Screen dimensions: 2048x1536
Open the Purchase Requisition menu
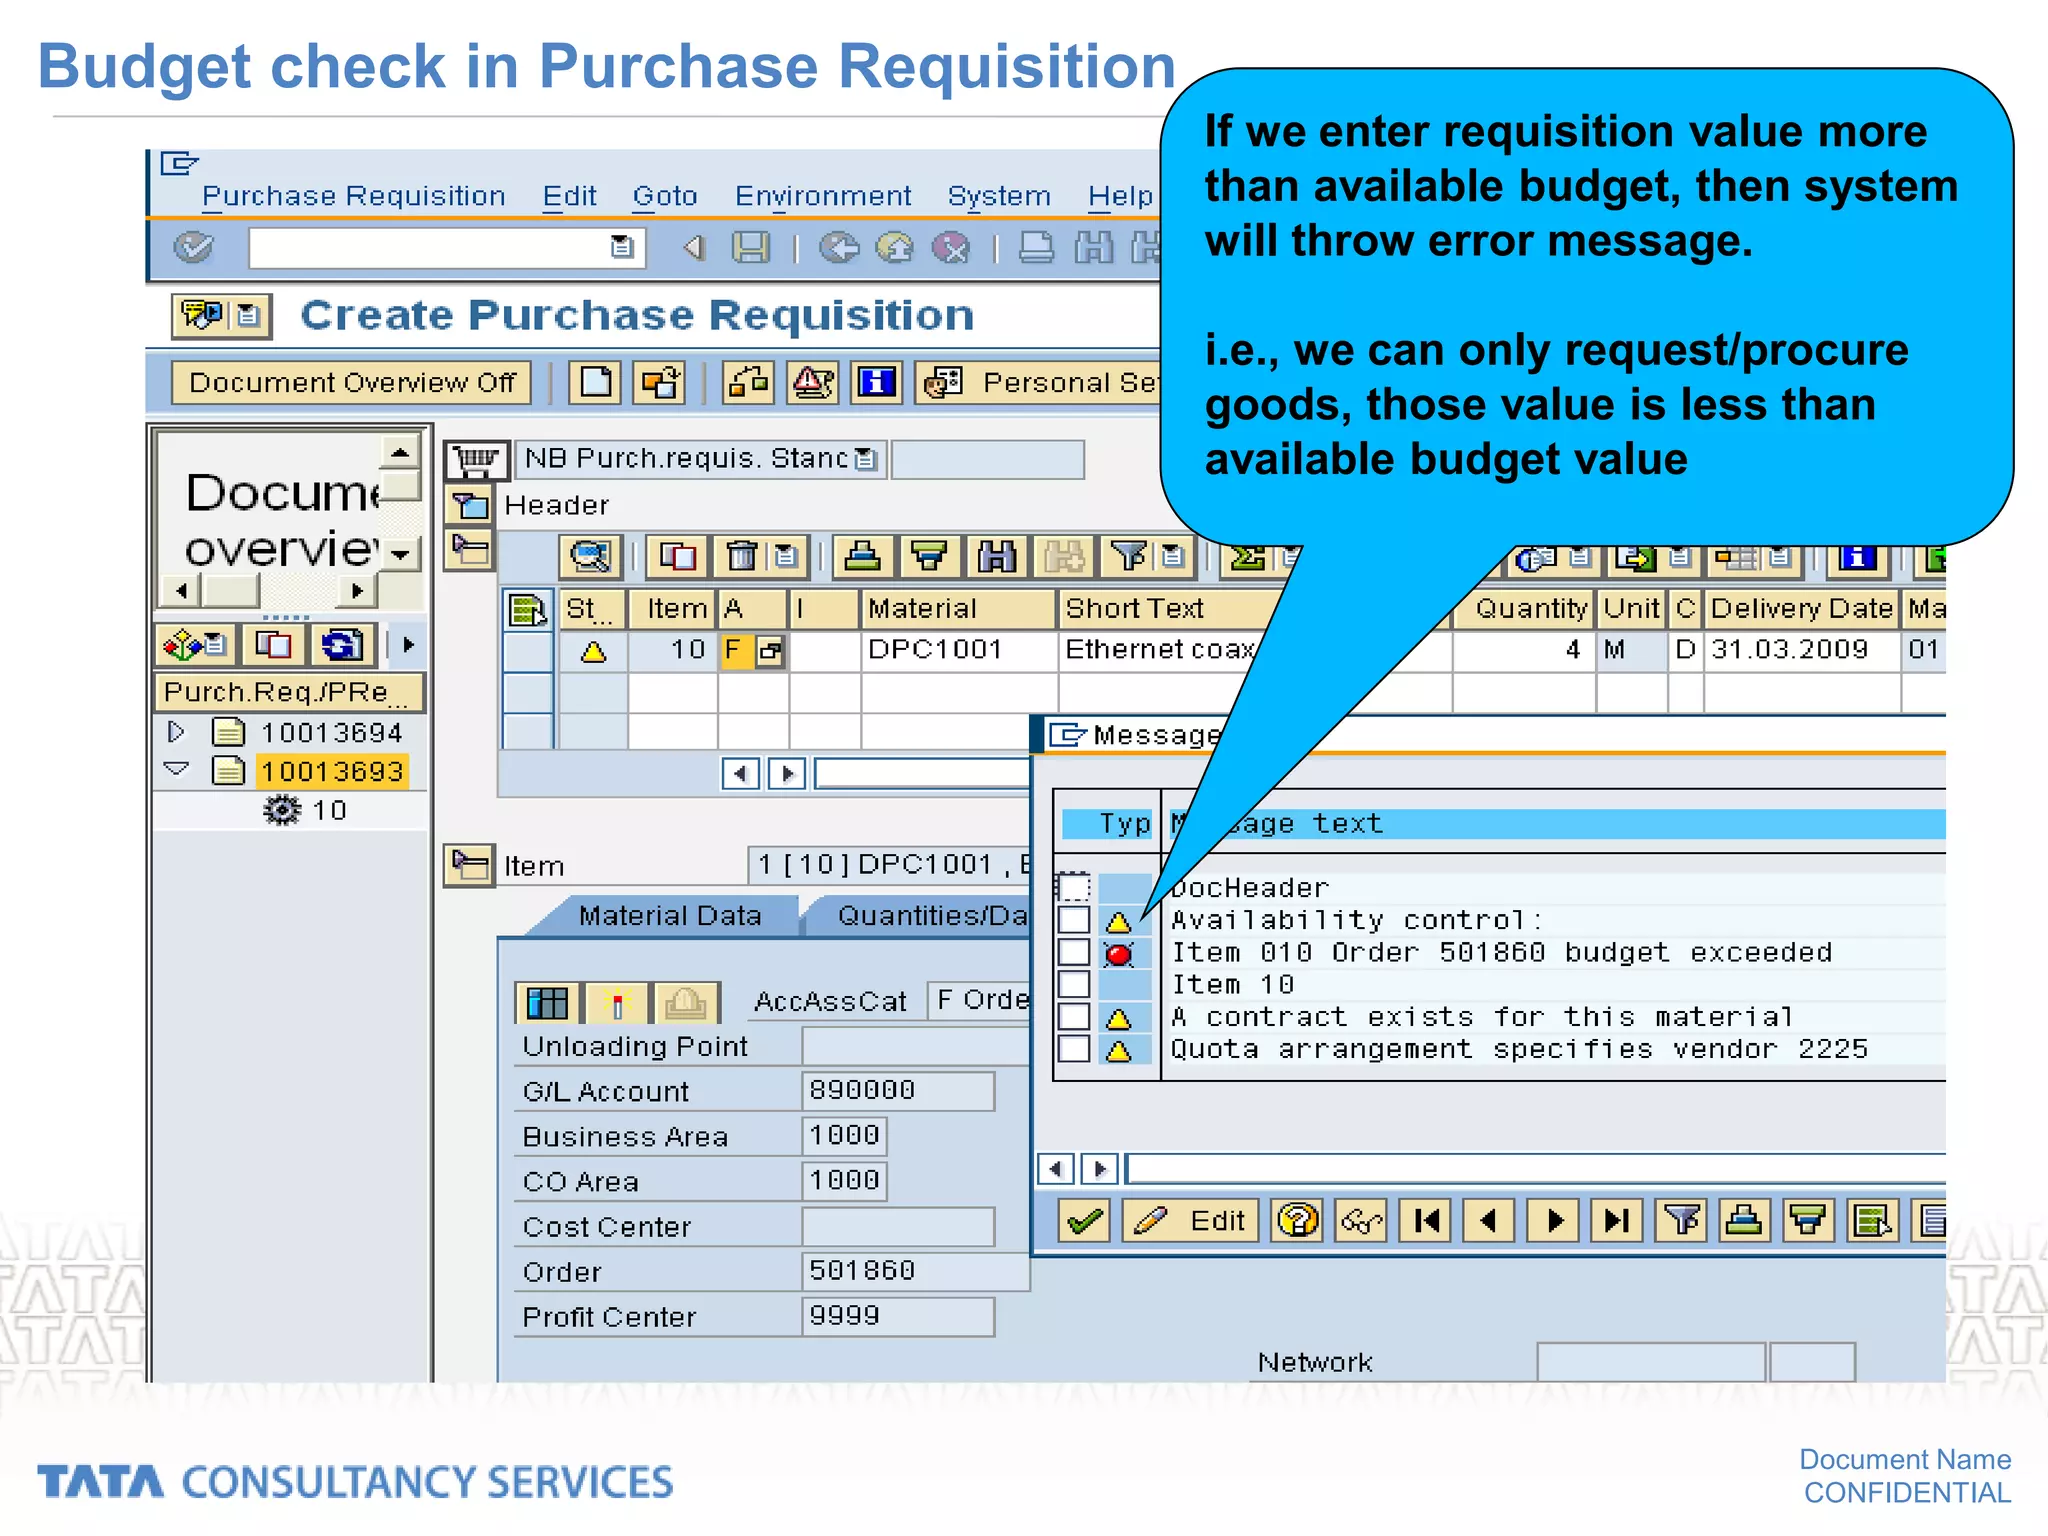[x=354, y=195]
